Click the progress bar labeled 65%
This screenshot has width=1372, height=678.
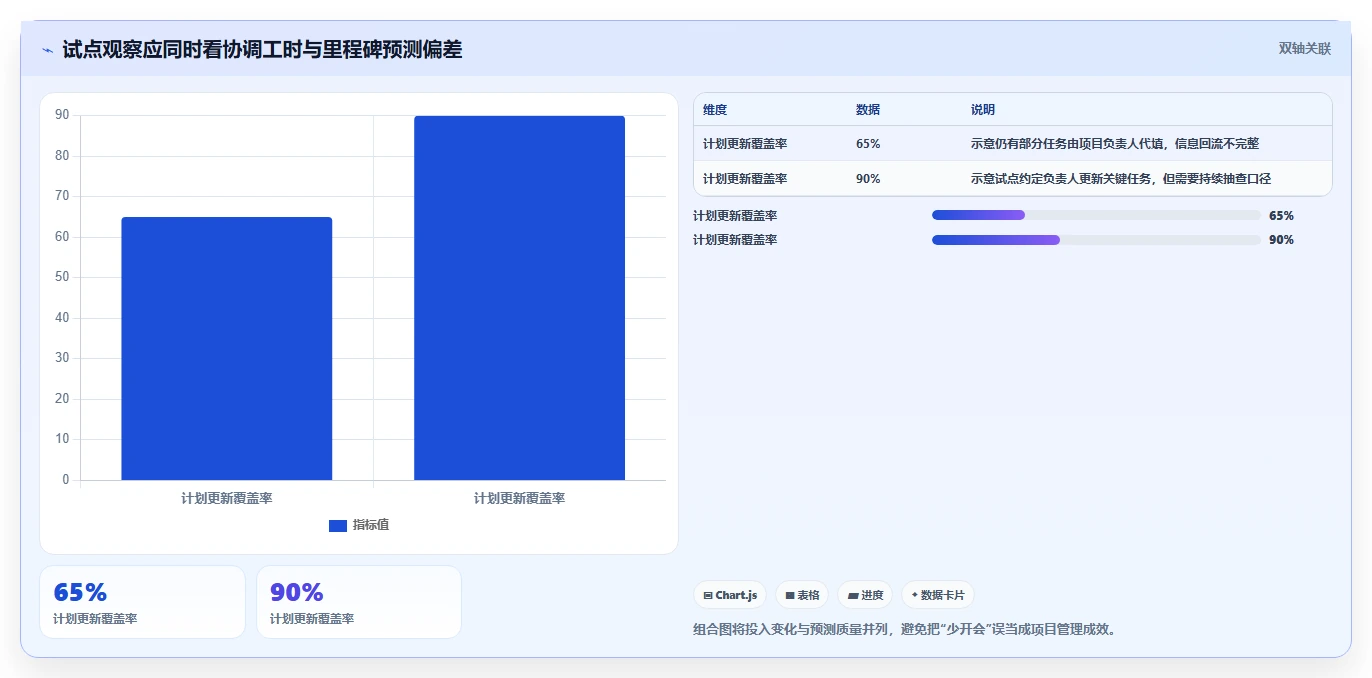[1096, 215]
